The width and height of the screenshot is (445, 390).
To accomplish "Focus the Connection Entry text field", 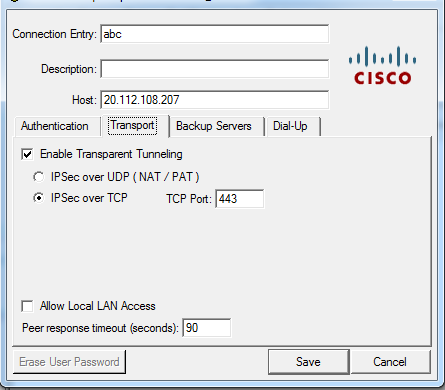I will (215, 34).
